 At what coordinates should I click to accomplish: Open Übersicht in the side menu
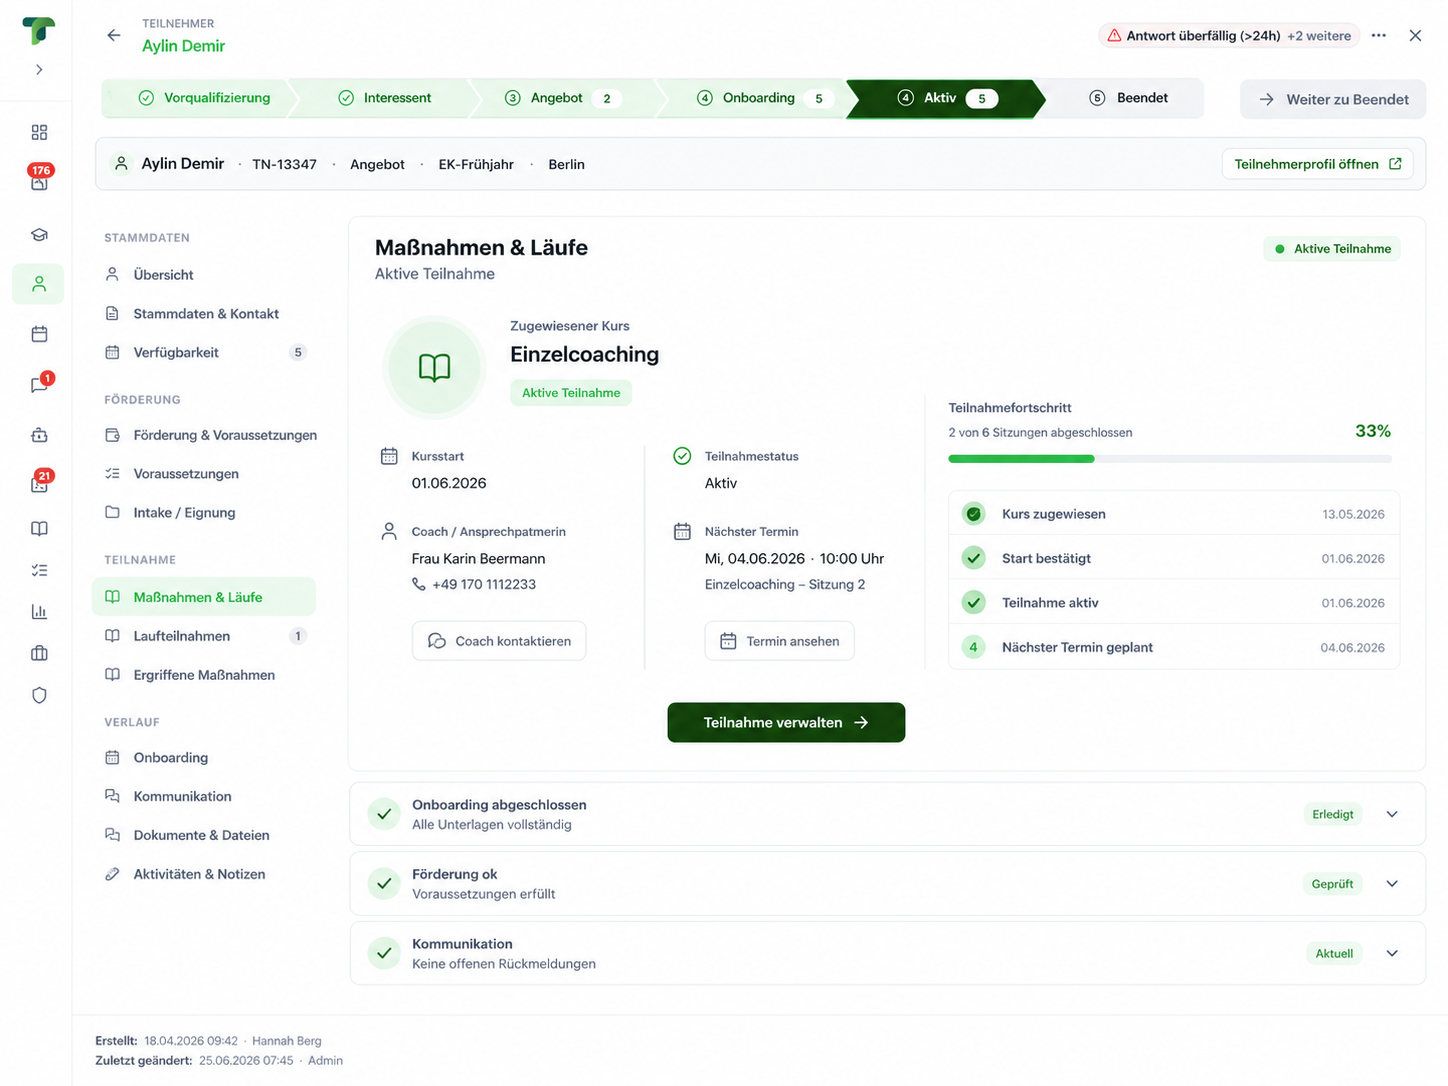[x=204, y=275]
